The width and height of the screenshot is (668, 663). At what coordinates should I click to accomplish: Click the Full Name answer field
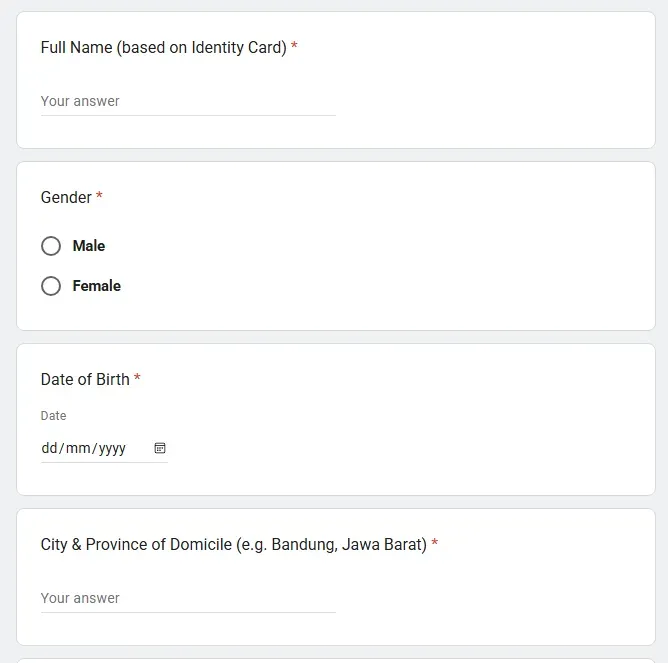(188, 101)
